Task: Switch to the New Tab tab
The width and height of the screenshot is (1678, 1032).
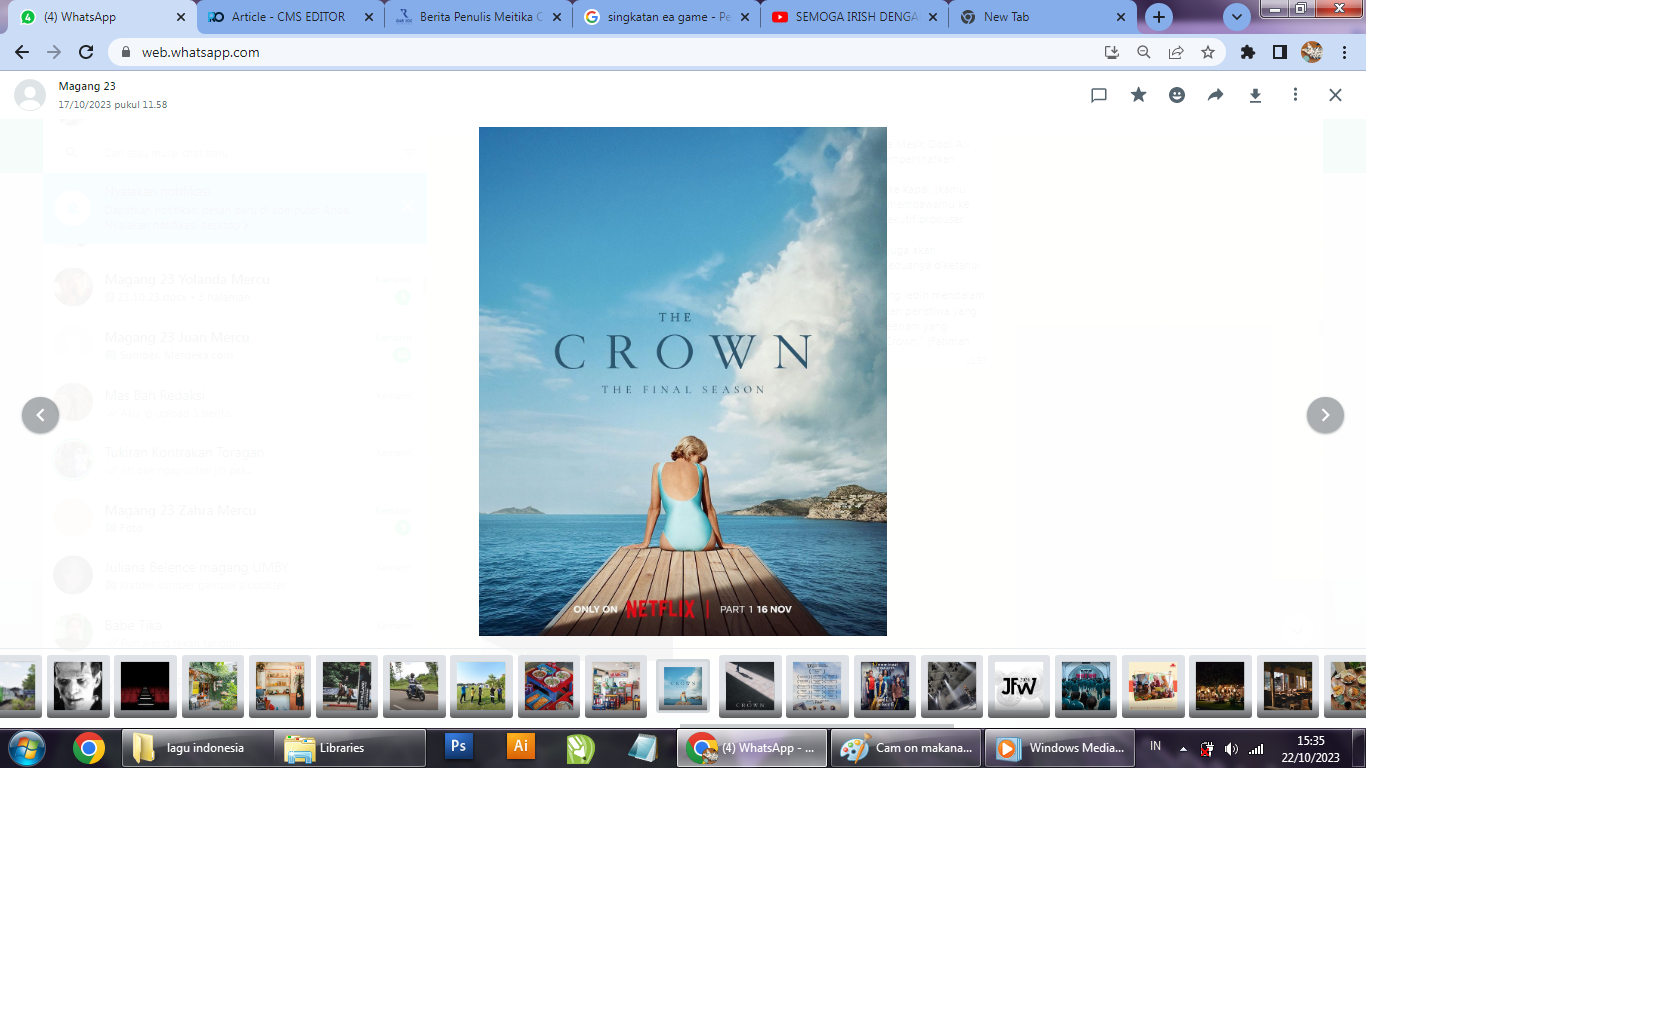Action: click(1042, 17)
